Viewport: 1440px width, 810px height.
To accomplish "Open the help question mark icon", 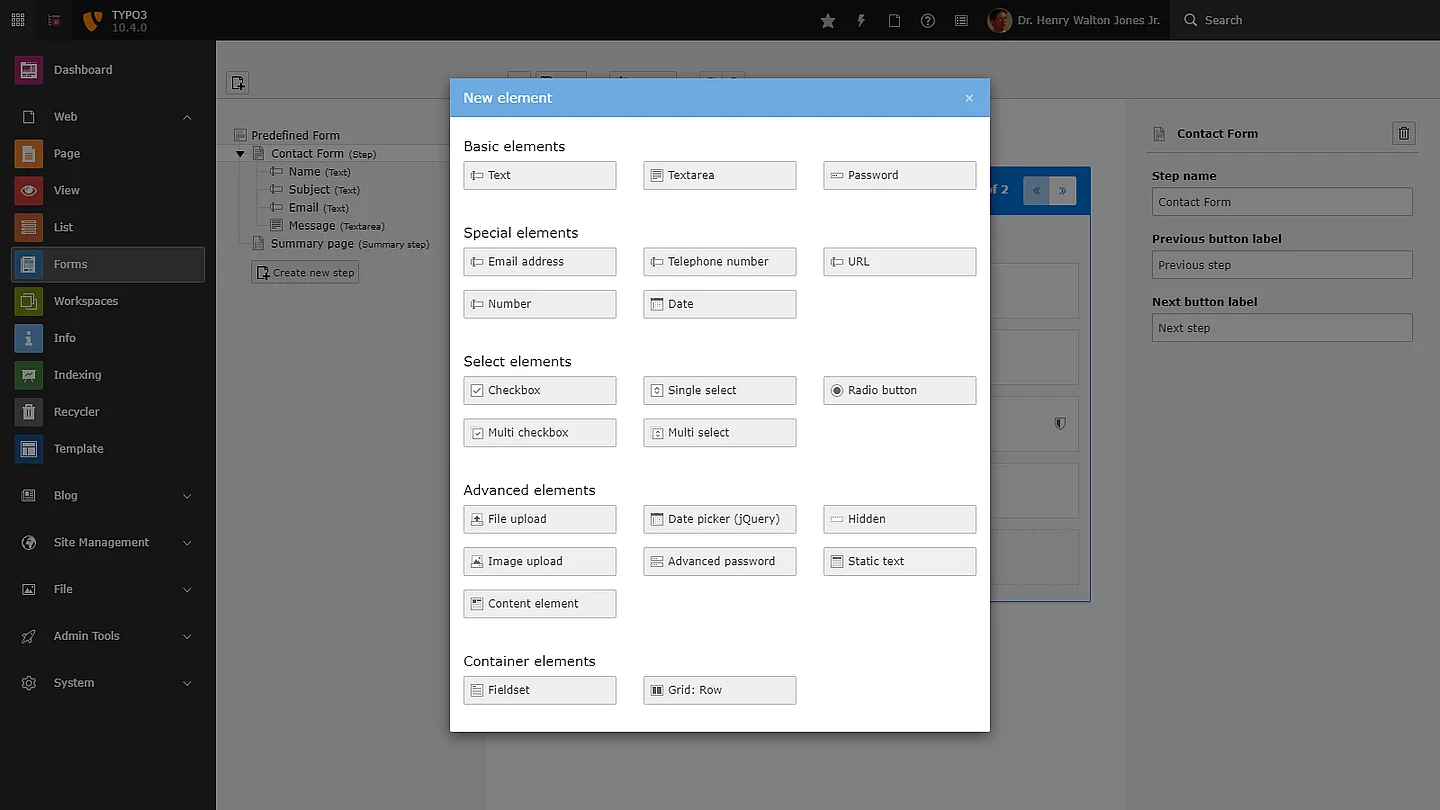I will click(928, 20).
